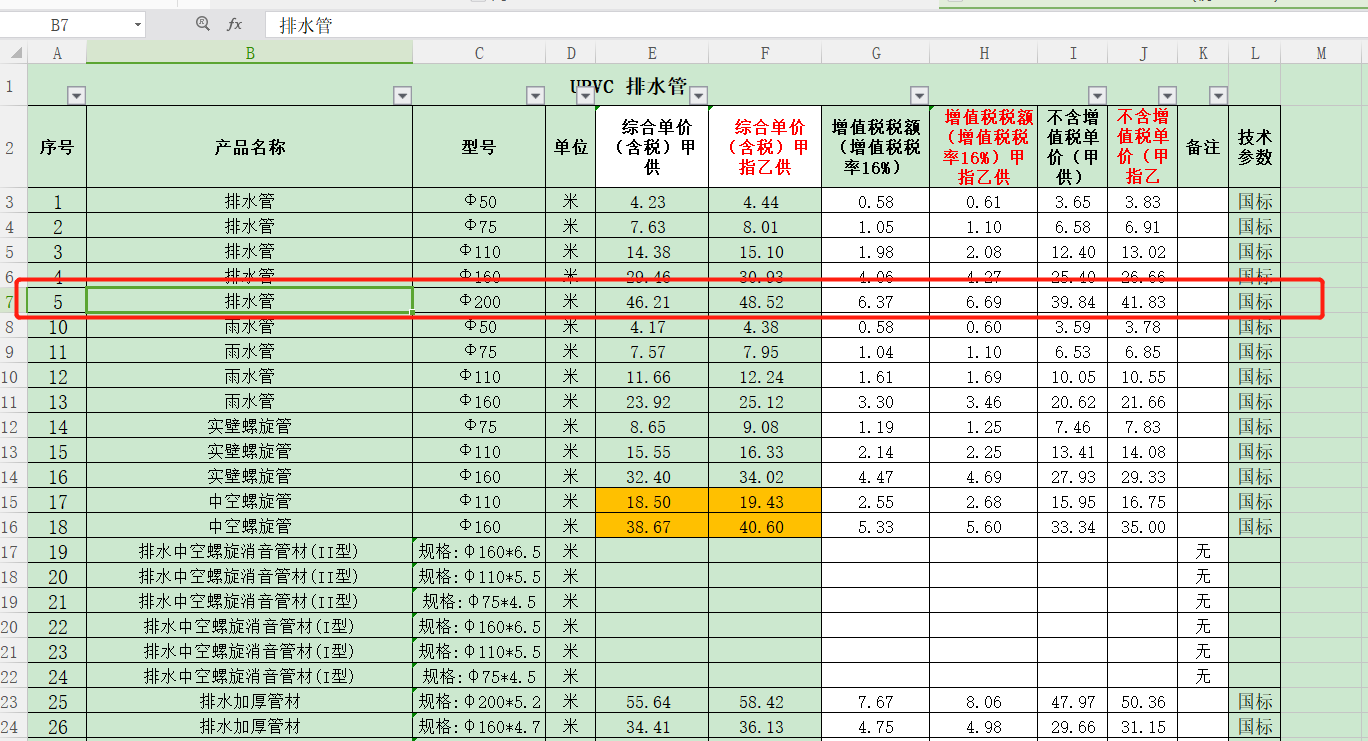Open the filter dropdown in column J
Screen dimensions: 1368x741
click(x=1167, y=96)
